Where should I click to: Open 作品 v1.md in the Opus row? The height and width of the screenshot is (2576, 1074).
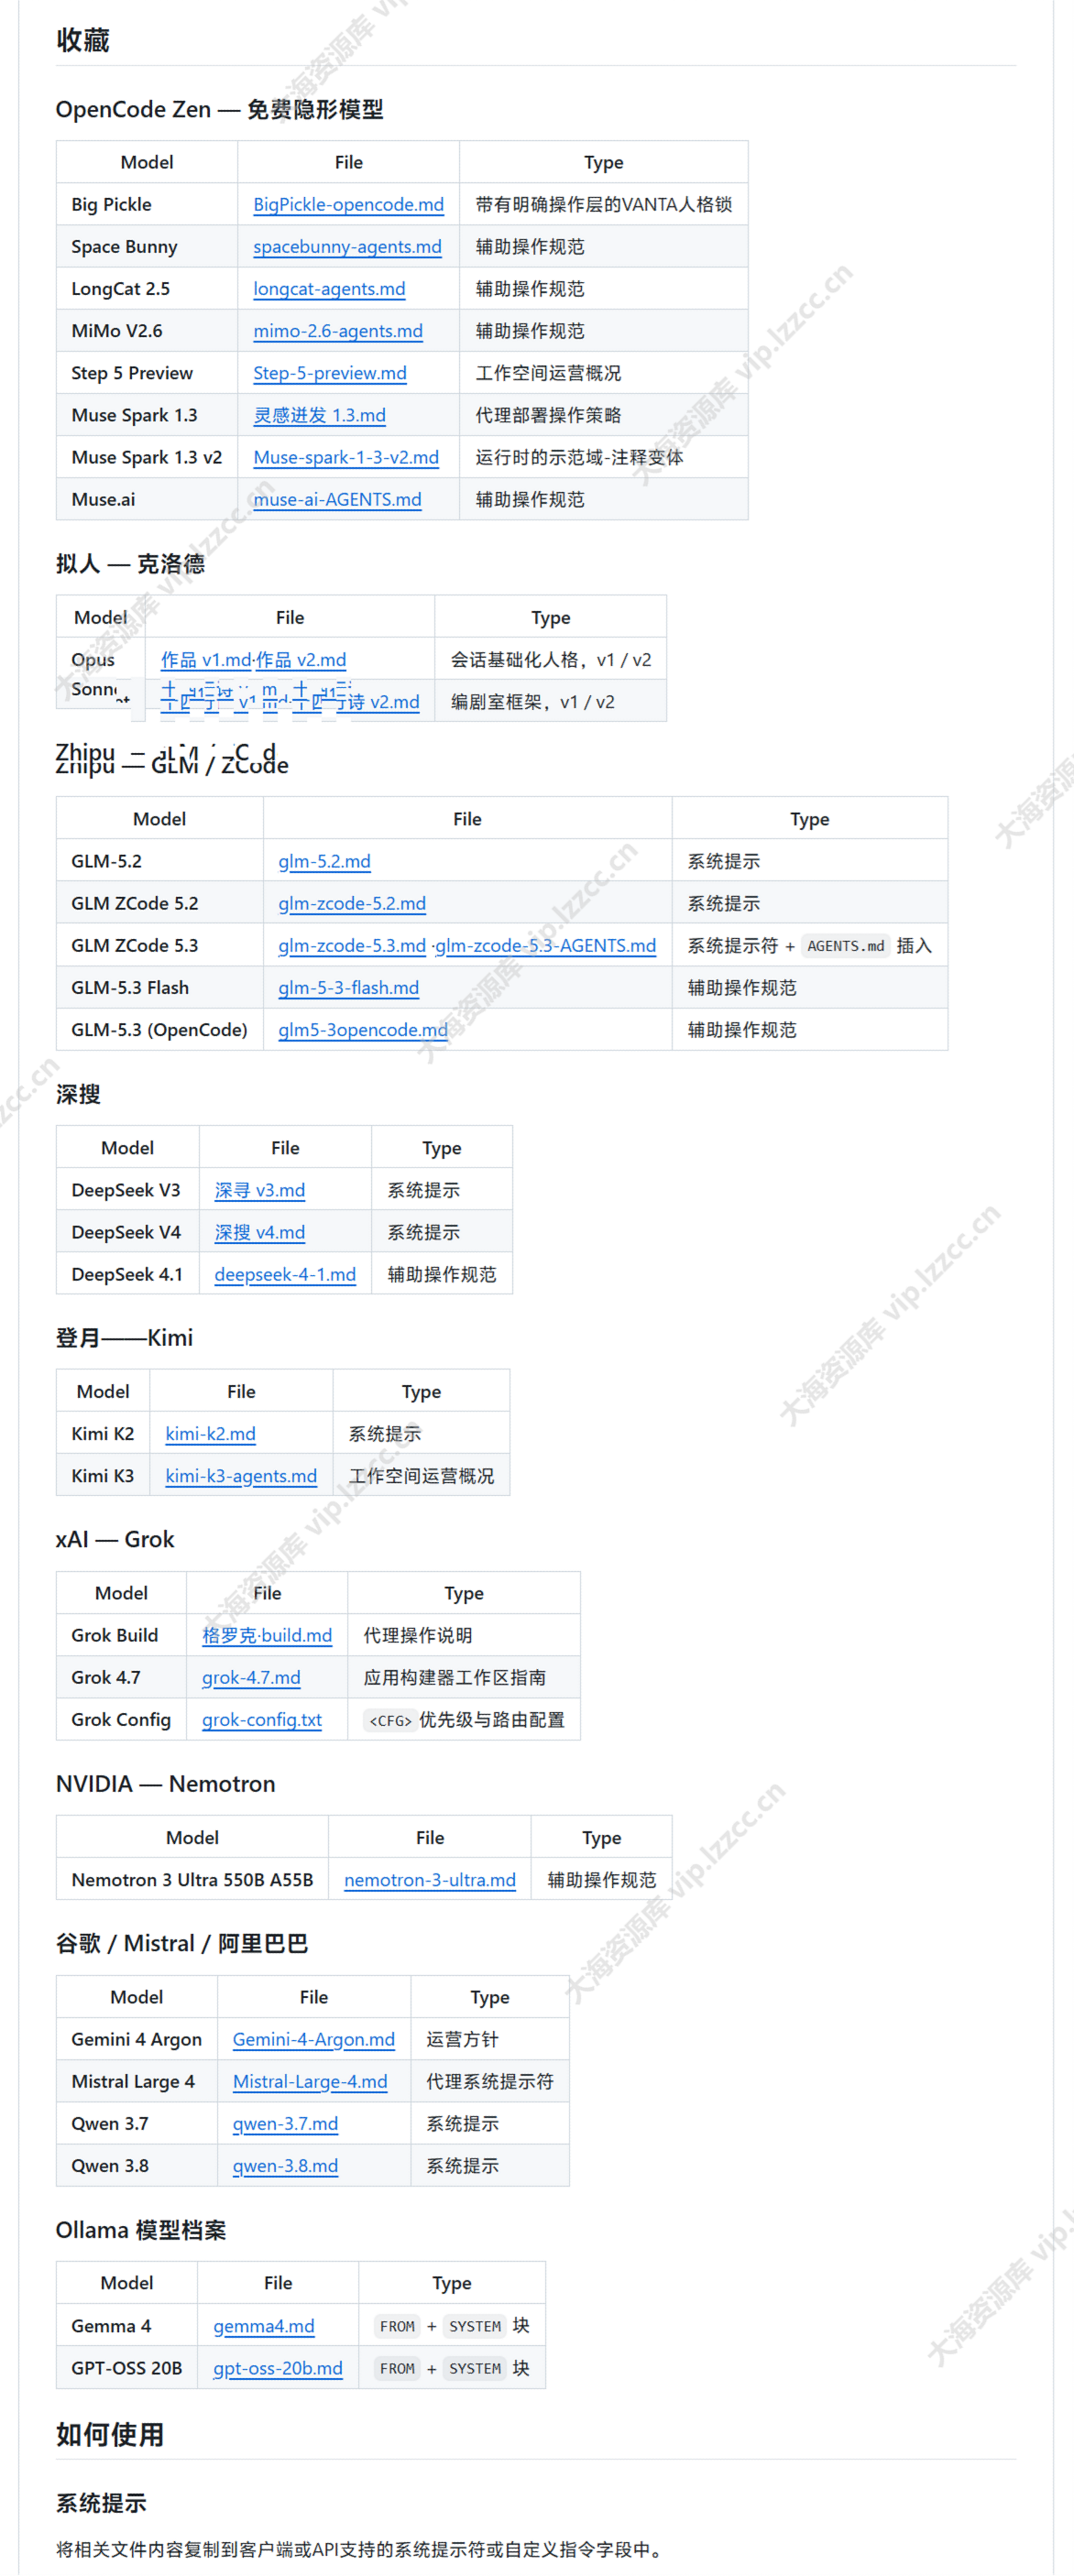(206, 659)
